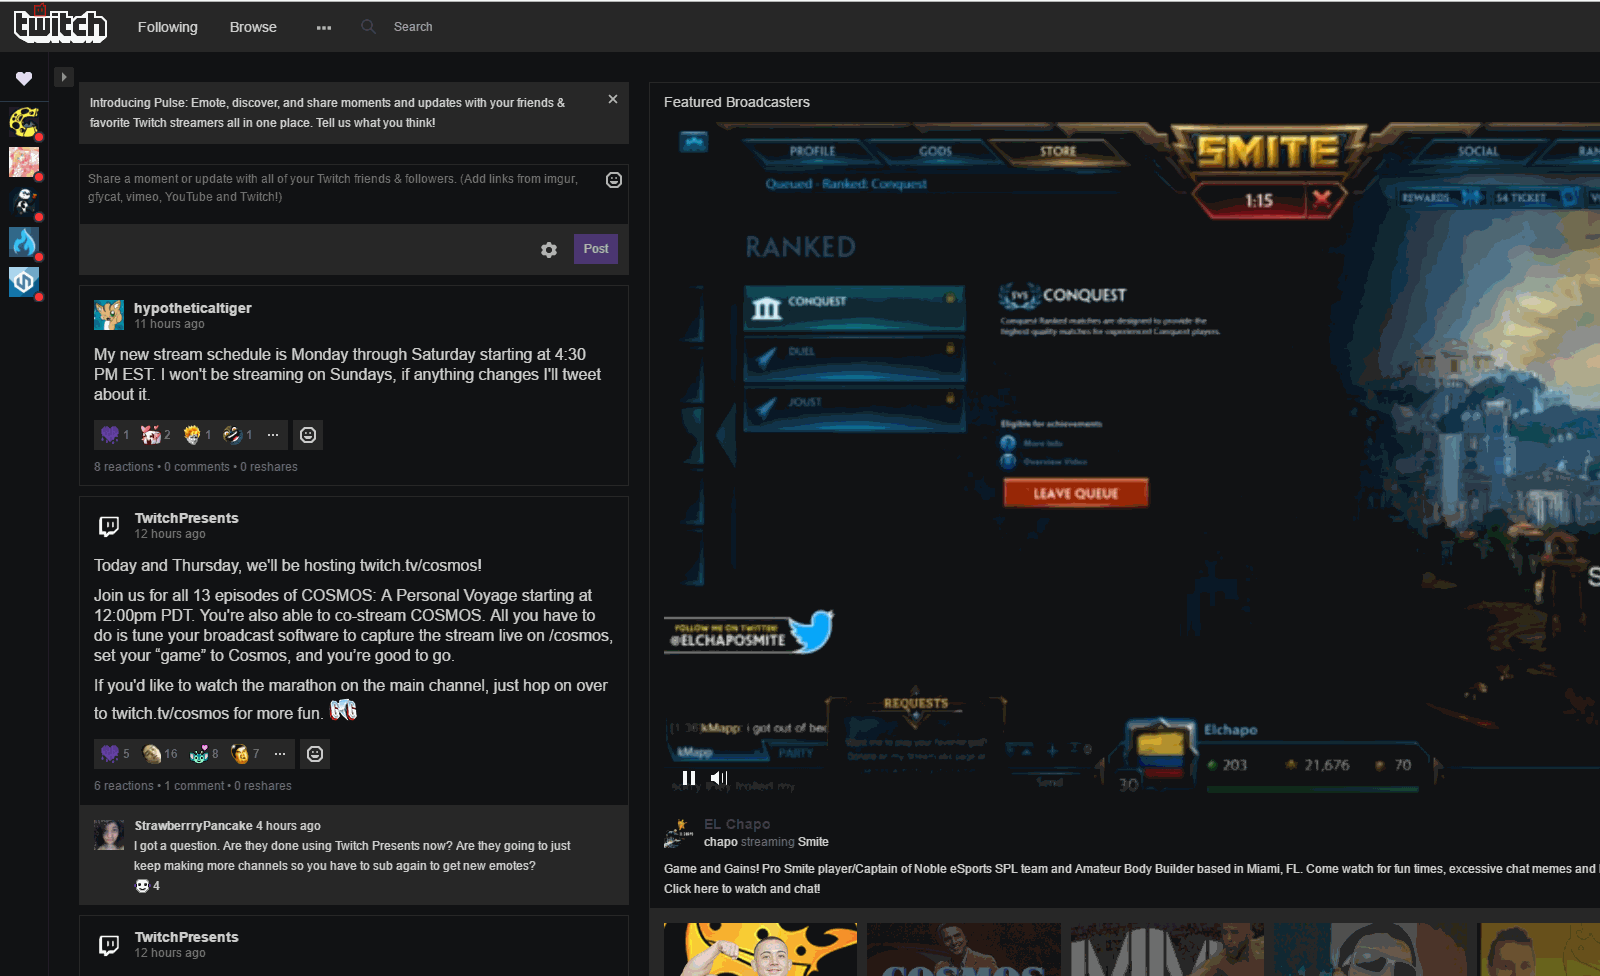1600x976 pixels.
Task: Open more options dots on hypotheticaltiger post
Action: pos(273,435)
